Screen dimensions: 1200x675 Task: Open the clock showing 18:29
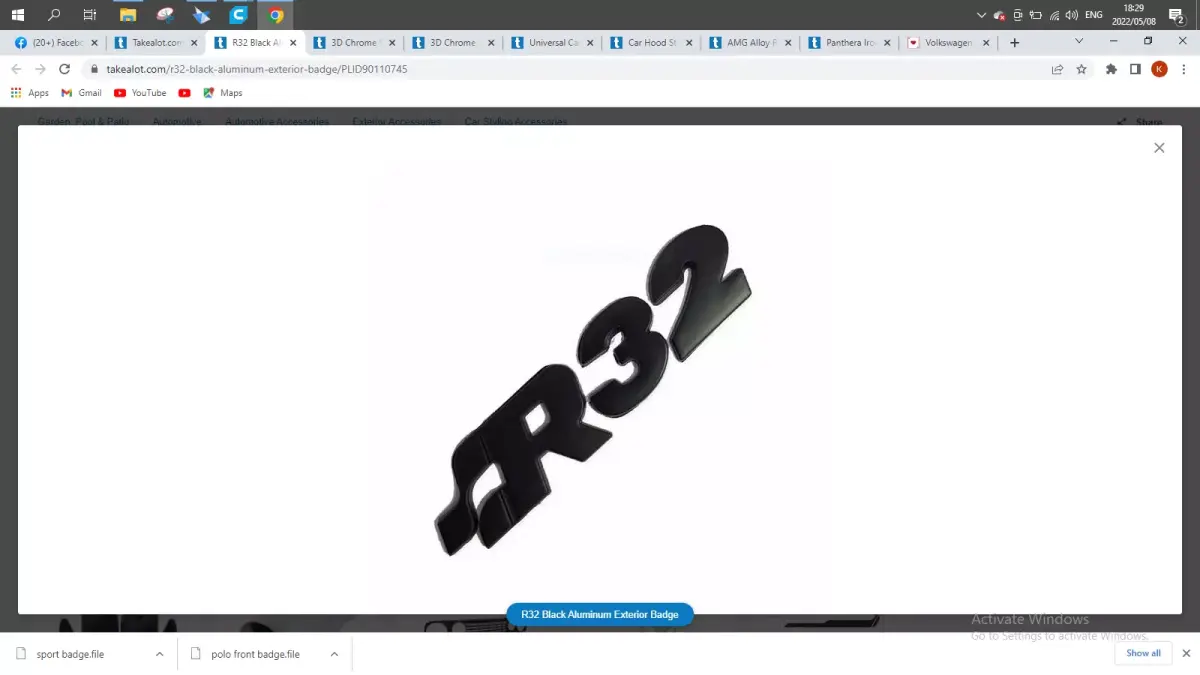point(1133,15)
